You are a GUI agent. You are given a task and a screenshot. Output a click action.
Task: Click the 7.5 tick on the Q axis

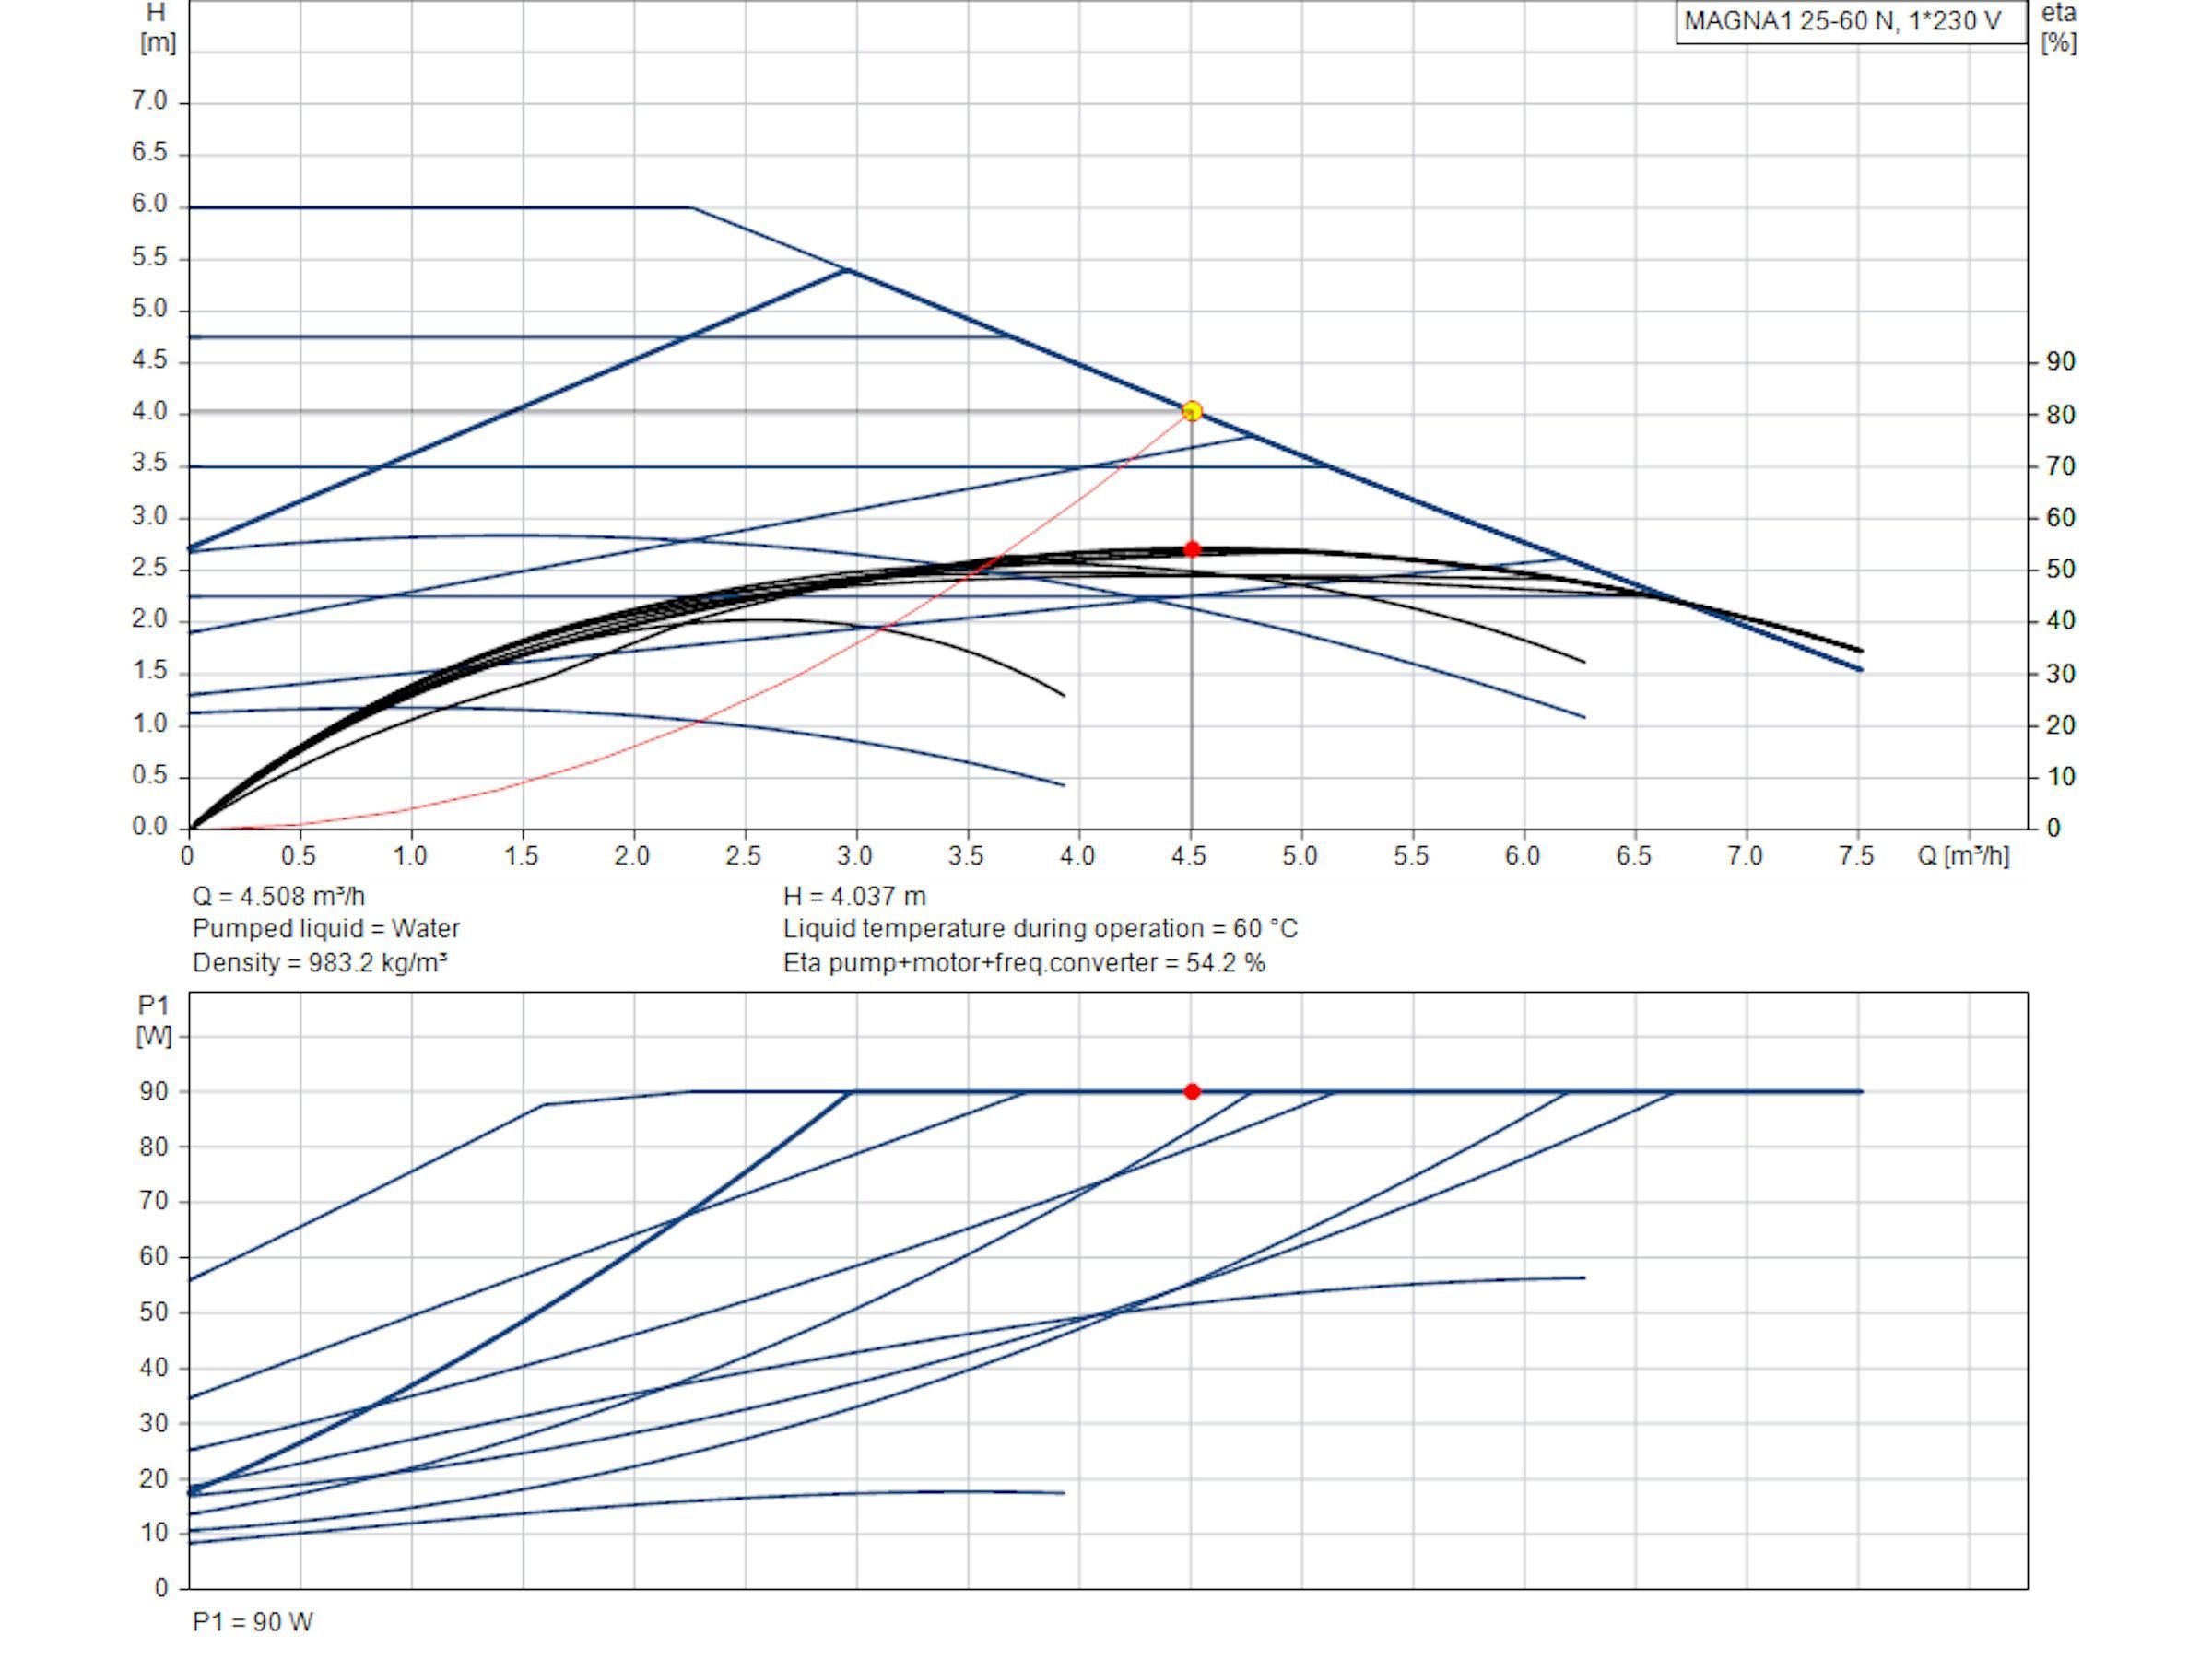[1857, 856]
